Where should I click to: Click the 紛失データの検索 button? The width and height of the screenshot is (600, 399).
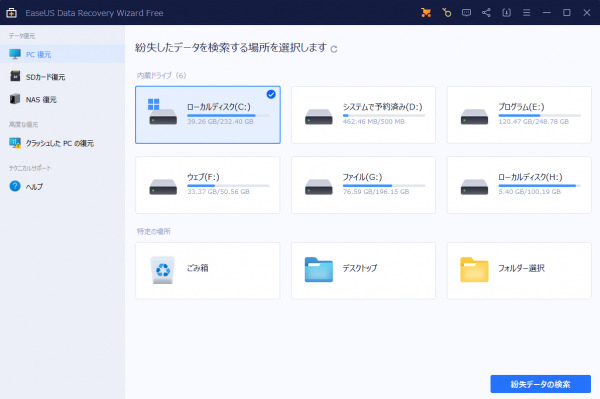tap(540, 384)
